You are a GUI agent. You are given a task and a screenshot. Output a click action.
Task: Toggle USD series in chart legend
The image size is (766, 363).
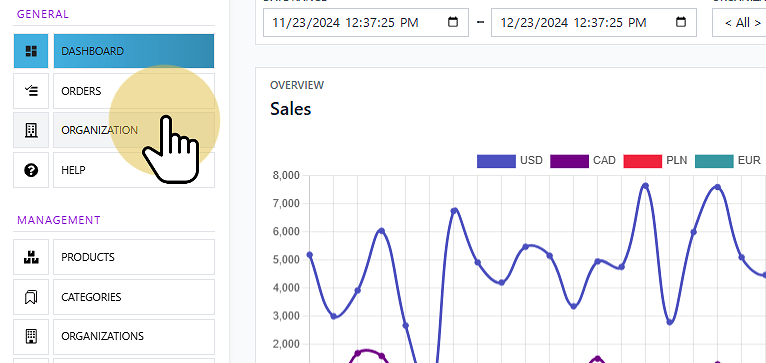(x=510, y=161)
